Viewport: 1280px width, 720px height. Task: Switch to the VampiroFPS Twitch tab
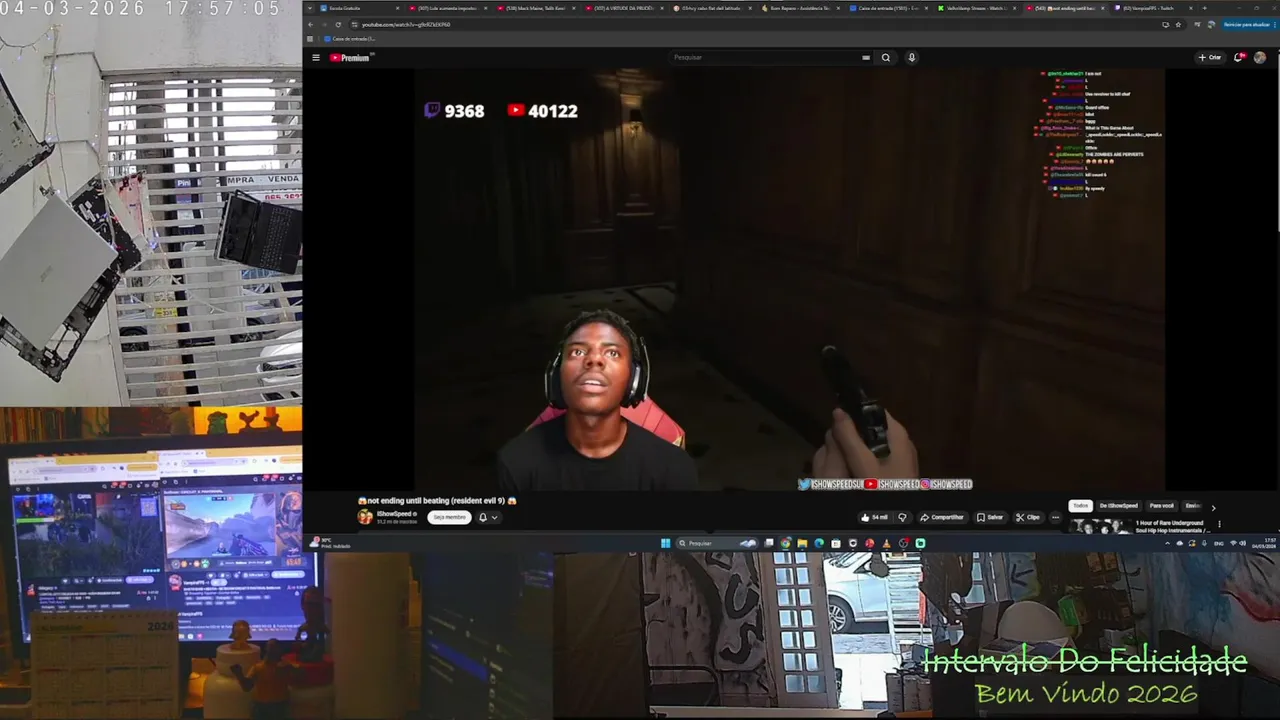[1154, 8]
